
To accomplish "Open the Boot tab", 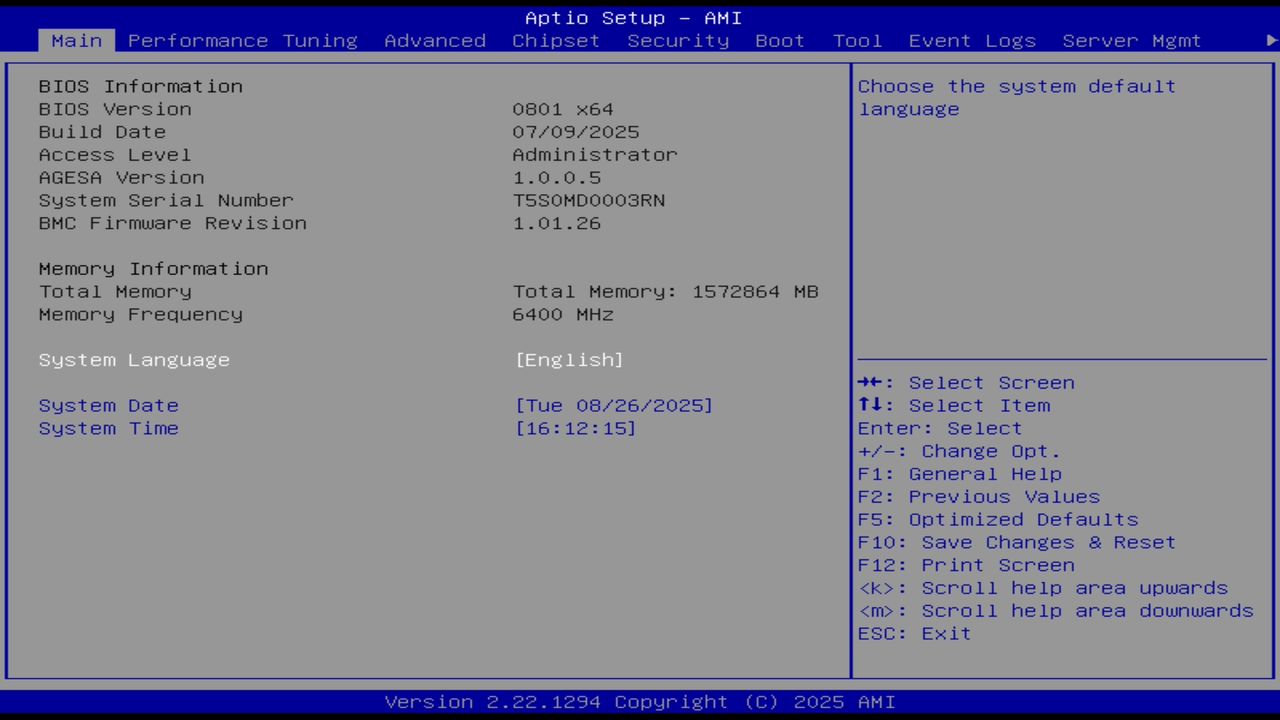I will [780, 40].
